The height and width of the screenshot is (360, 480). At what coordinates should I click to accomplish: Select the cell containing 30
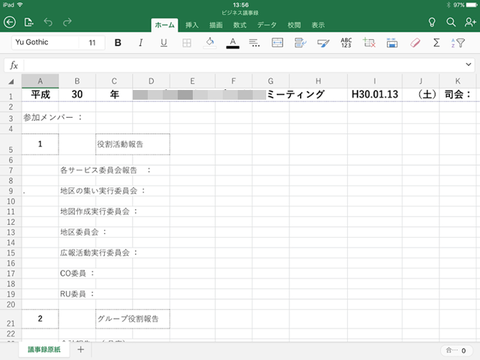[x=77, y=95]
